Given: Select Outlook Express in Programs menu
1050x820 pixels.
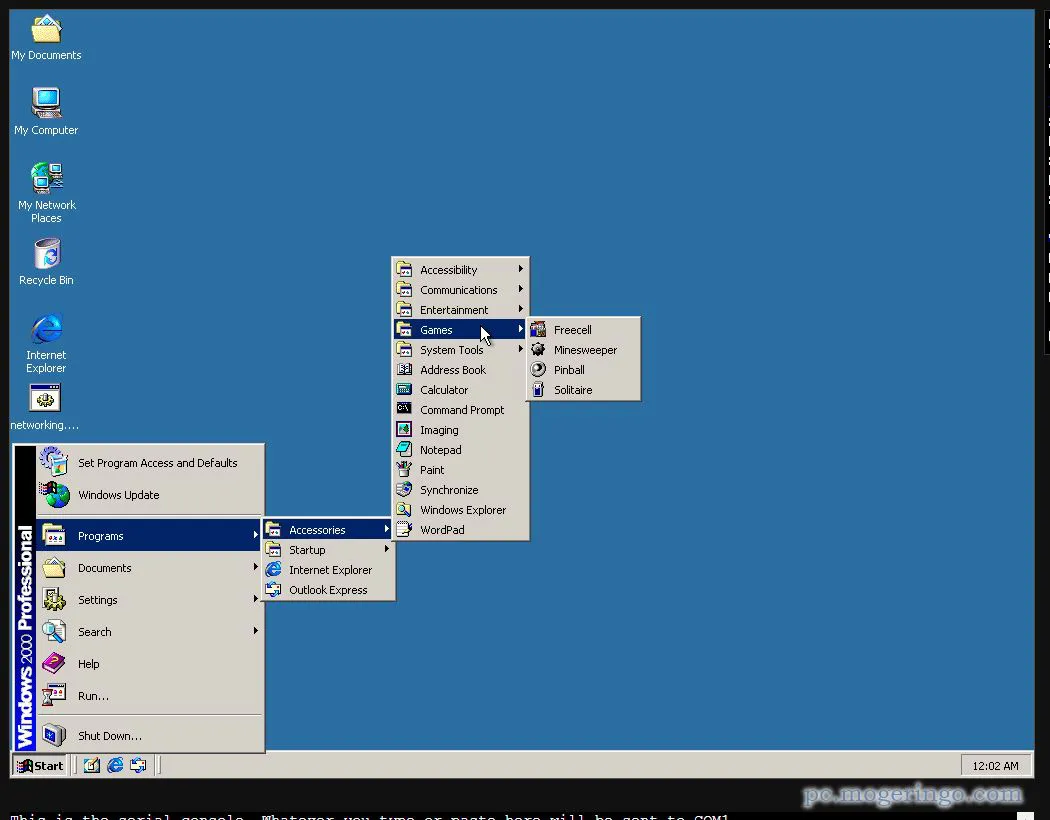Looking at the screenshot, I should tap(327, 590).
